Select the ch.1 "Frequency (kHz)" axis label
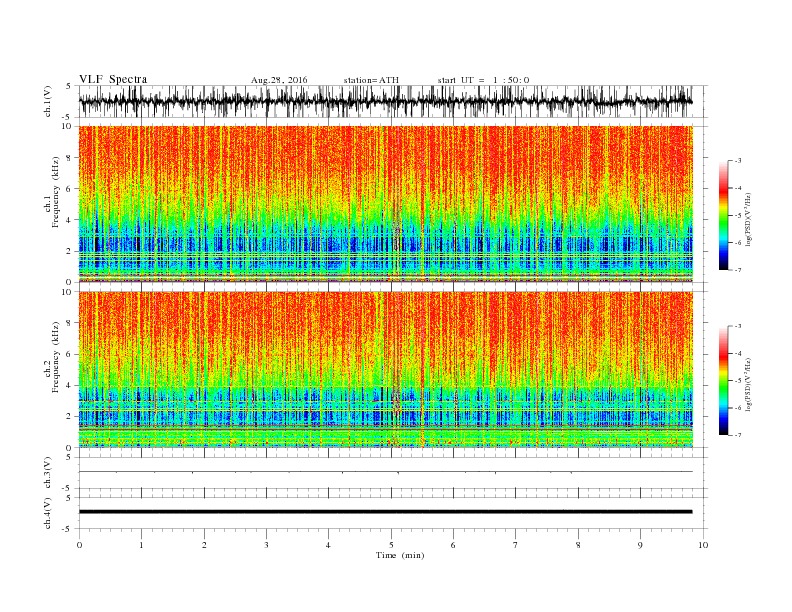The height and width of the screenshot is (612, 792). [56, 192]
